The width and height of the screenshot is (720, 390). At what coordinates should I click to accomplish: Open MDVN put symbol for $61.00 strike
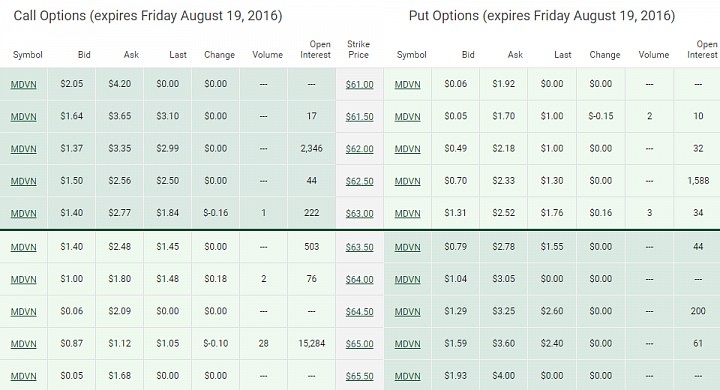tap(407, 85)
